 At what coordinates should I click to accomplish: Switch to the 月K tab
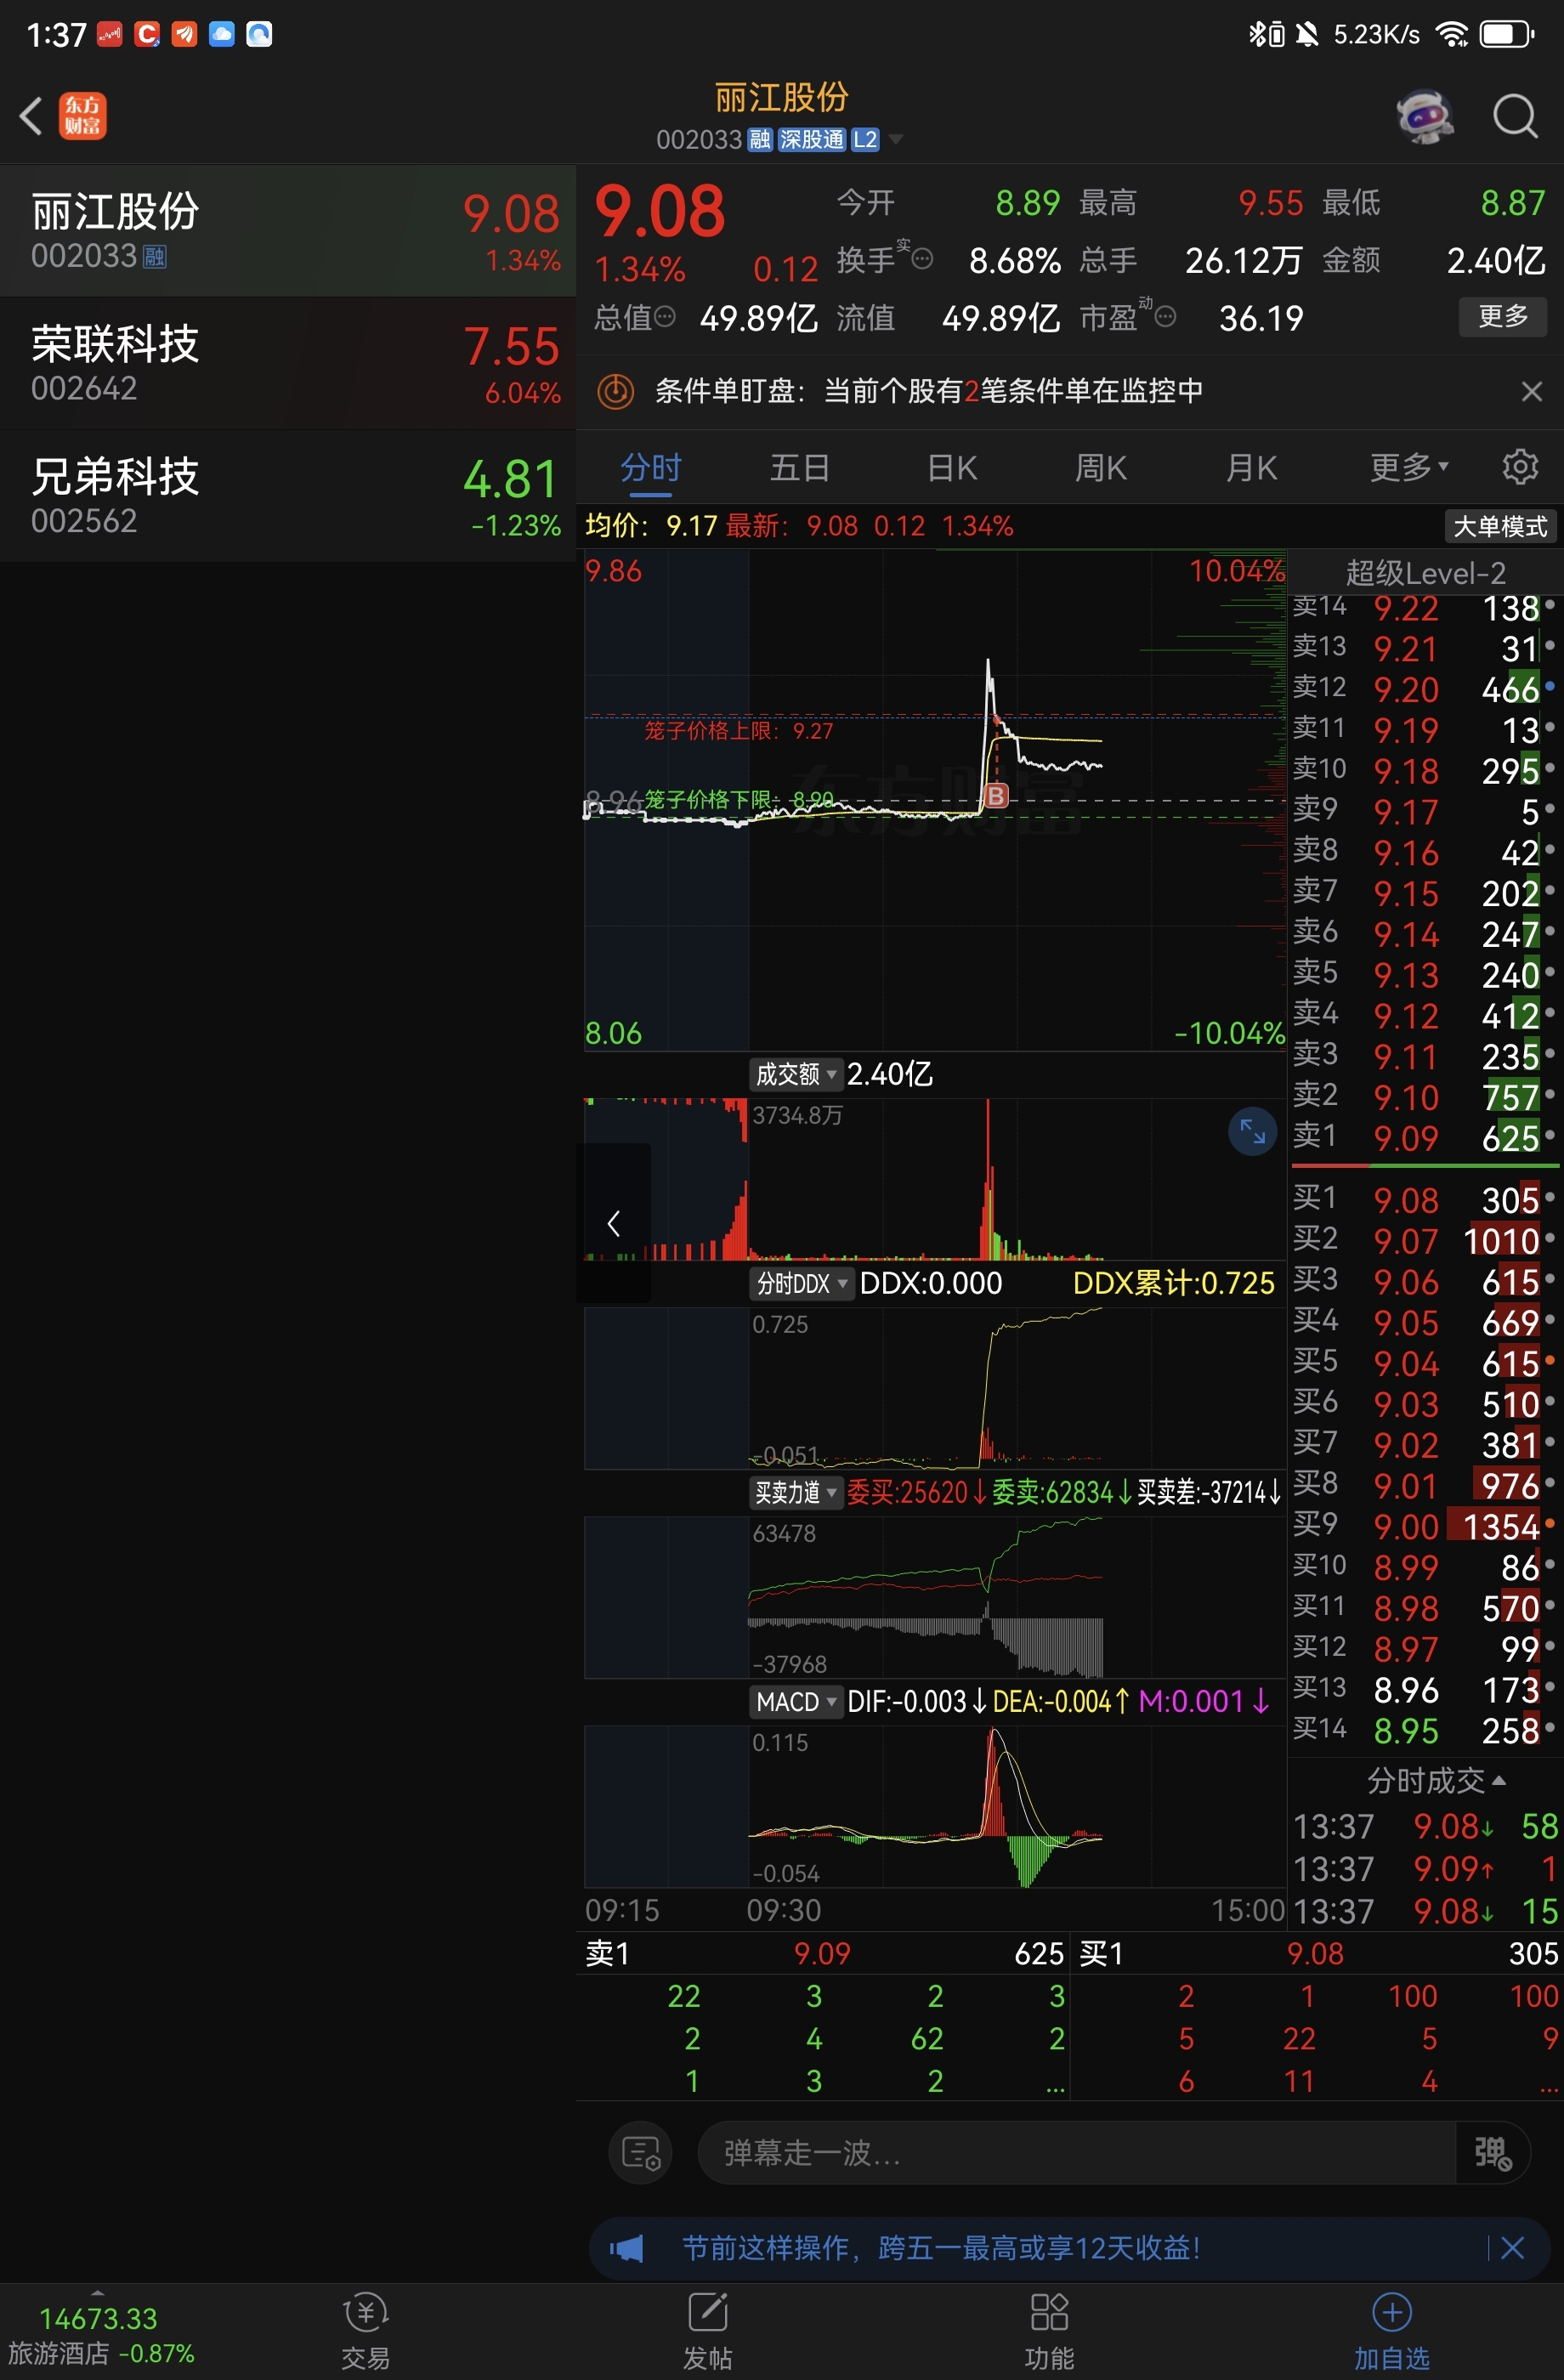point(1251,467)
